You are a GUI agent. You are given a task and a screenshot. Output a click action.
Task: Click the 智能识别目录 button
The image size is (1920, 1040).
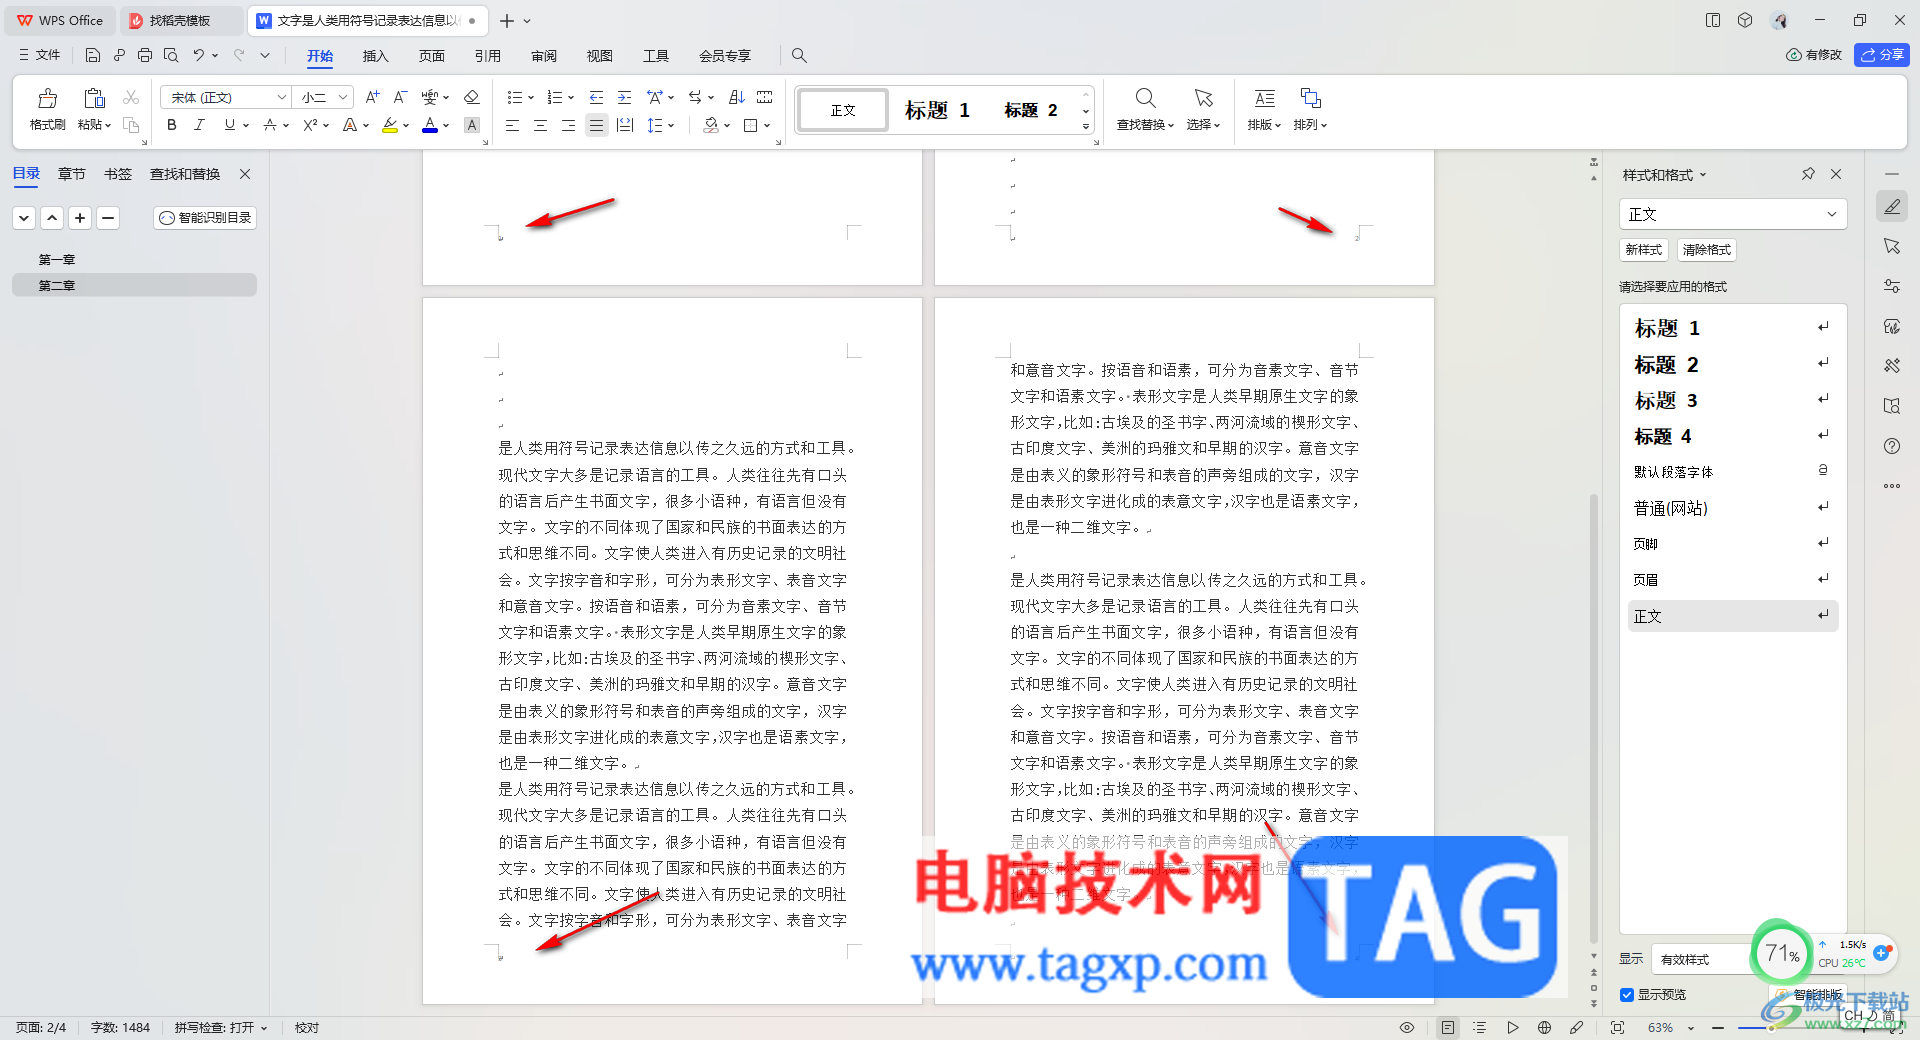pyautogui.click(x=205, y=217)
